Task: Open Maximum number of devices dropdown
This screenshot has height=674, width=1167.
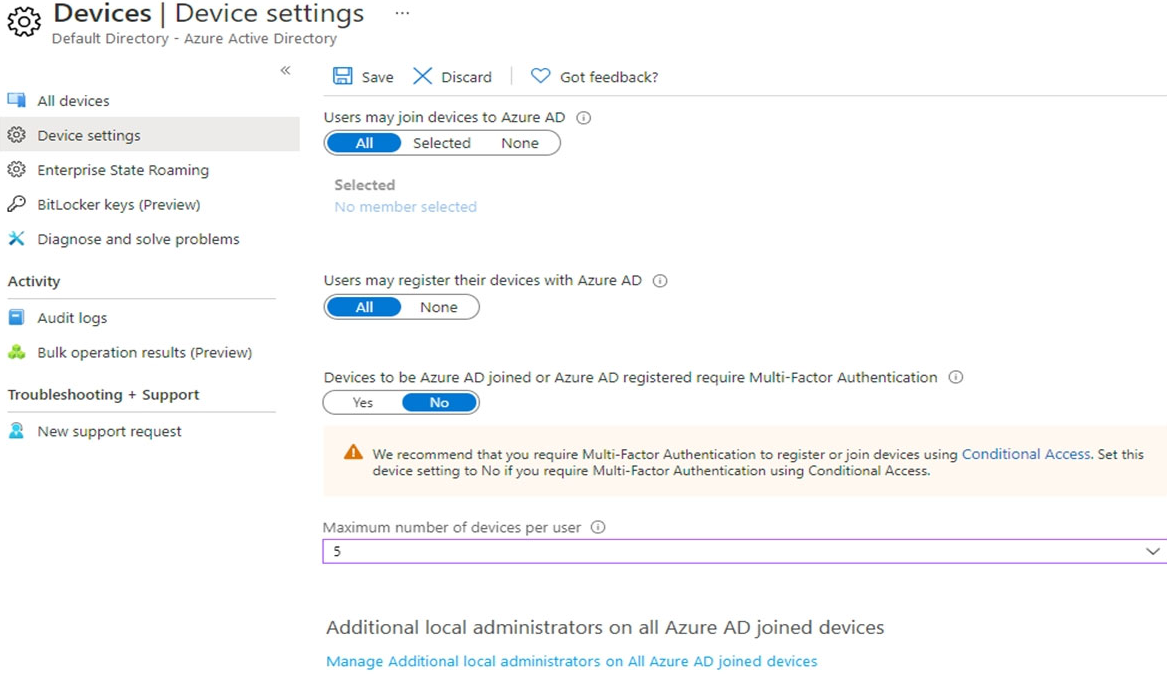Action: point(1152,551)
